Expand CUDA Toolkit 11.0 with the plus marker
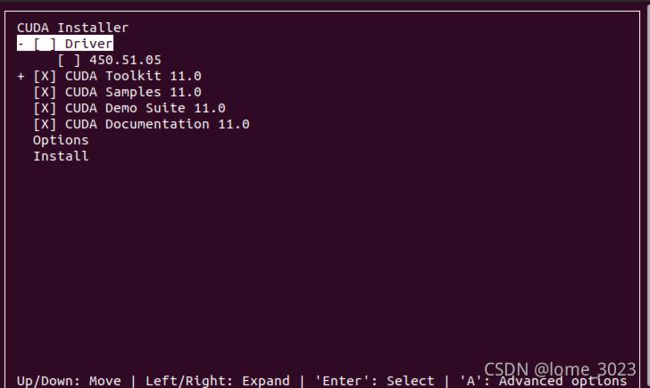650x388 pixels. point(21,76)
